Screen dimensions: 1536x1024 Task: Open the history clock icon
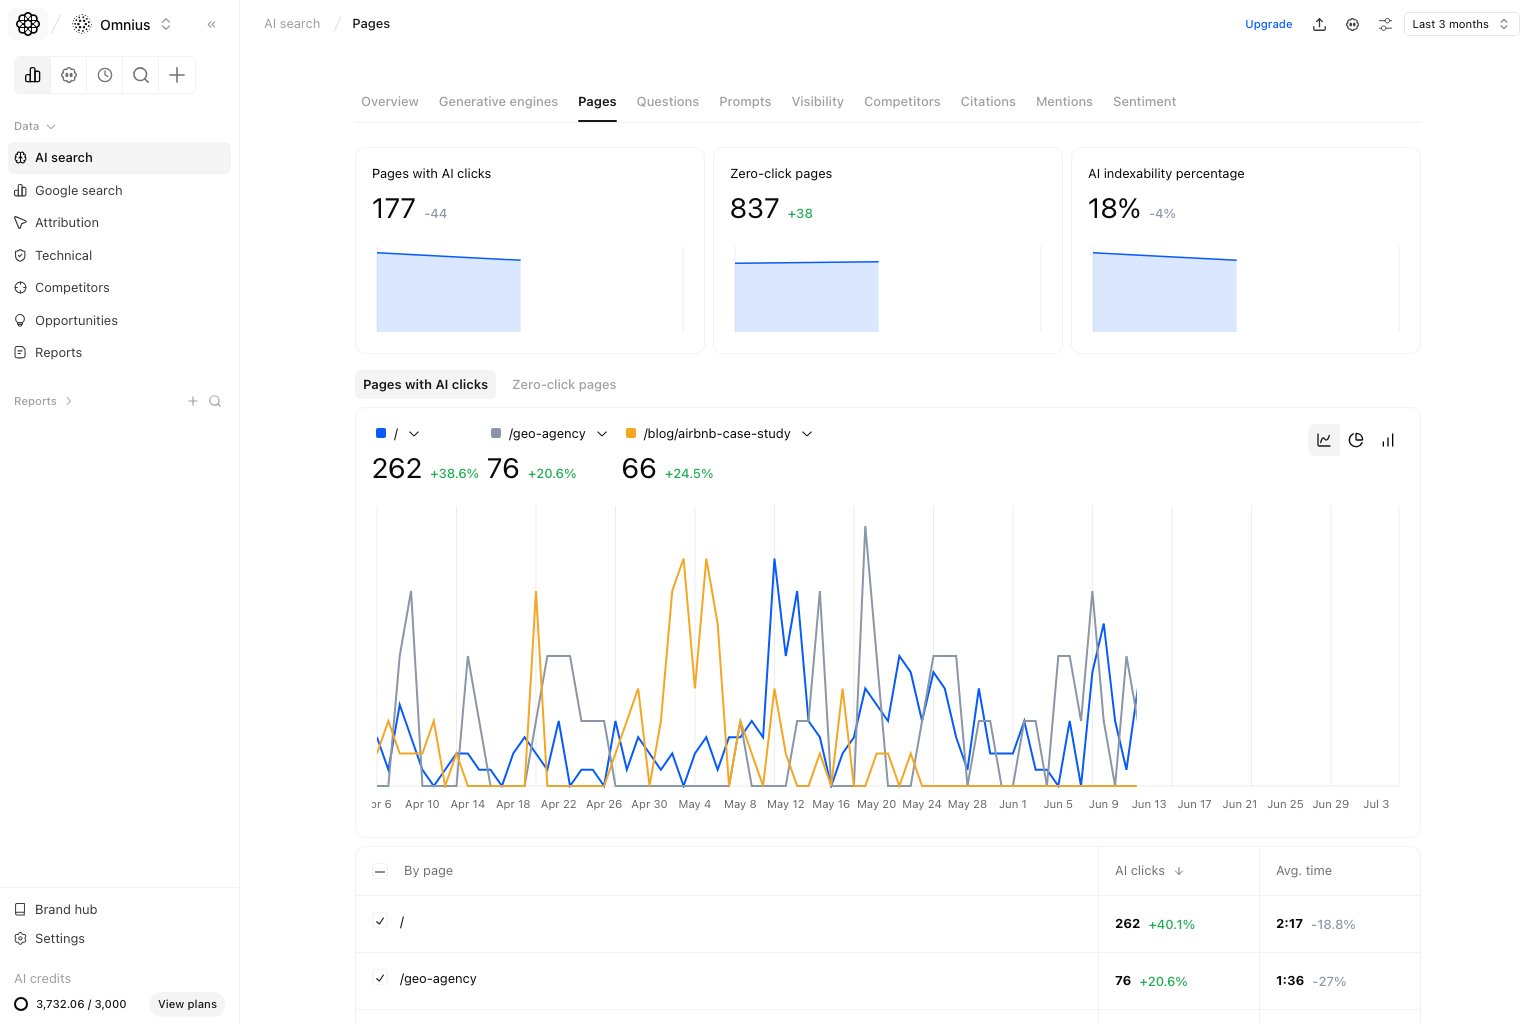[105, 75]
